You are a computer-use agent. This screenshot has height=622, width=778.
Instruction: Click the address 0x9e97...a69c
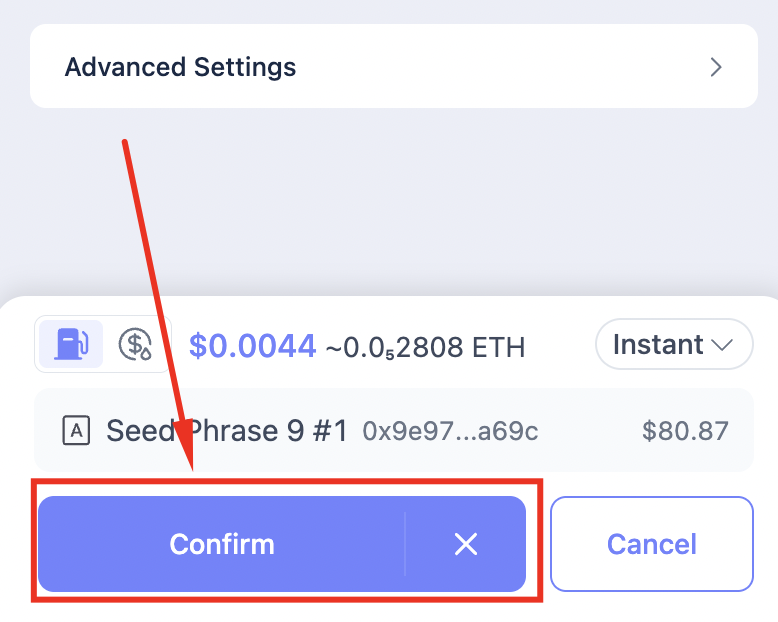tap(450, 432)
